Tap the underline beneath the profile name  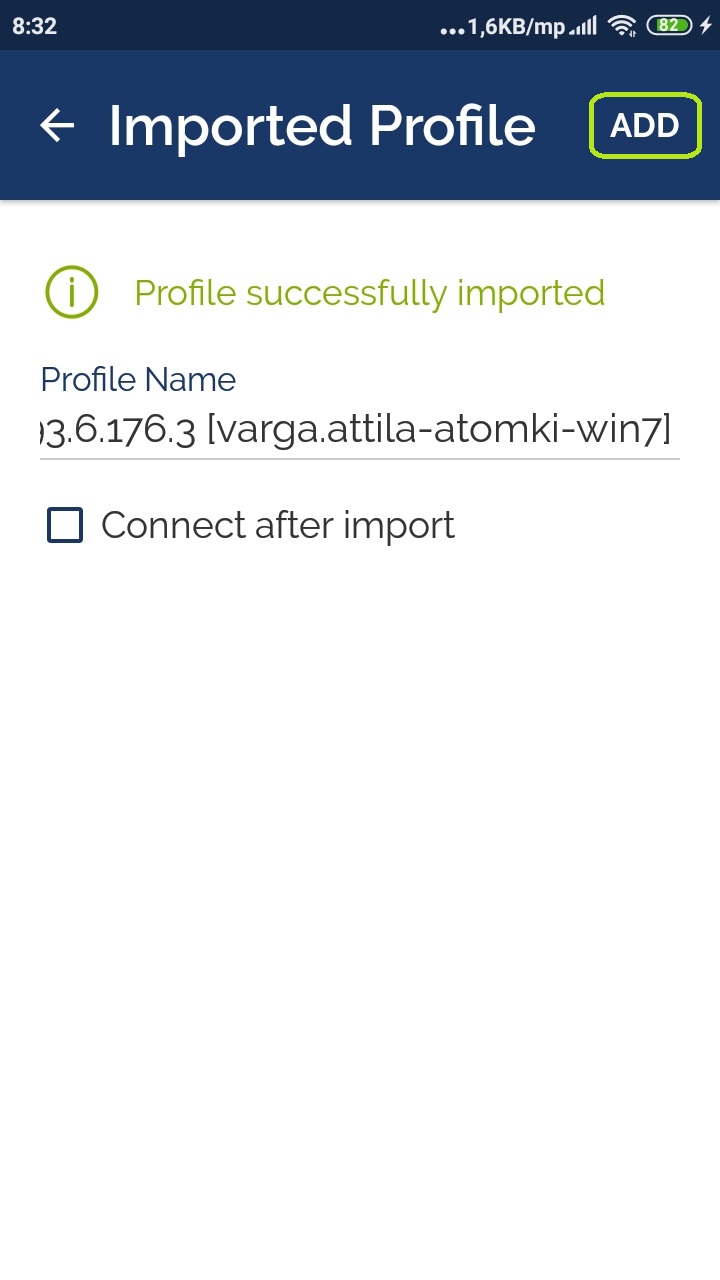[360, 458]
